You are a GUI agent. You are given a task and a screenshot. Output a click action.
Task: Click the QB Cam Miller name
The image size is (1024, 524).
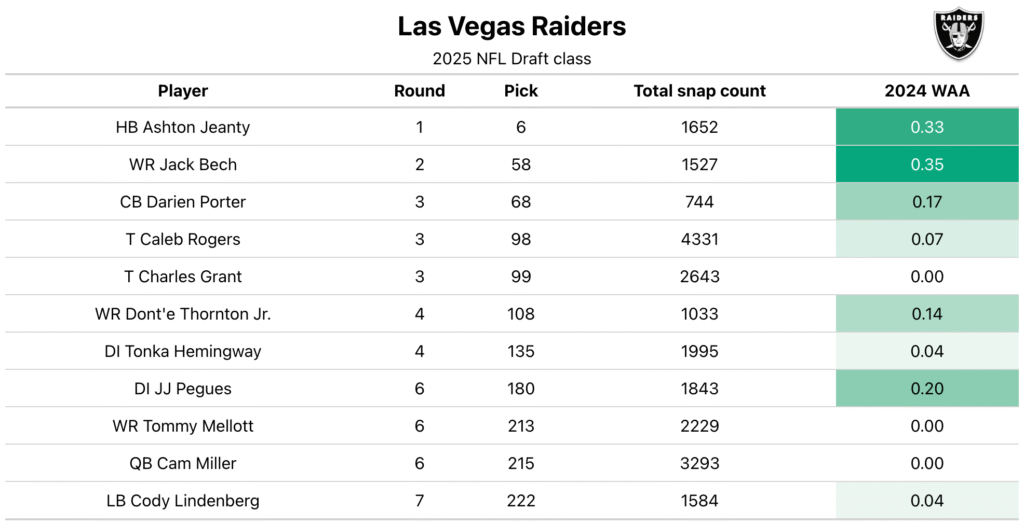coord(183,463)
